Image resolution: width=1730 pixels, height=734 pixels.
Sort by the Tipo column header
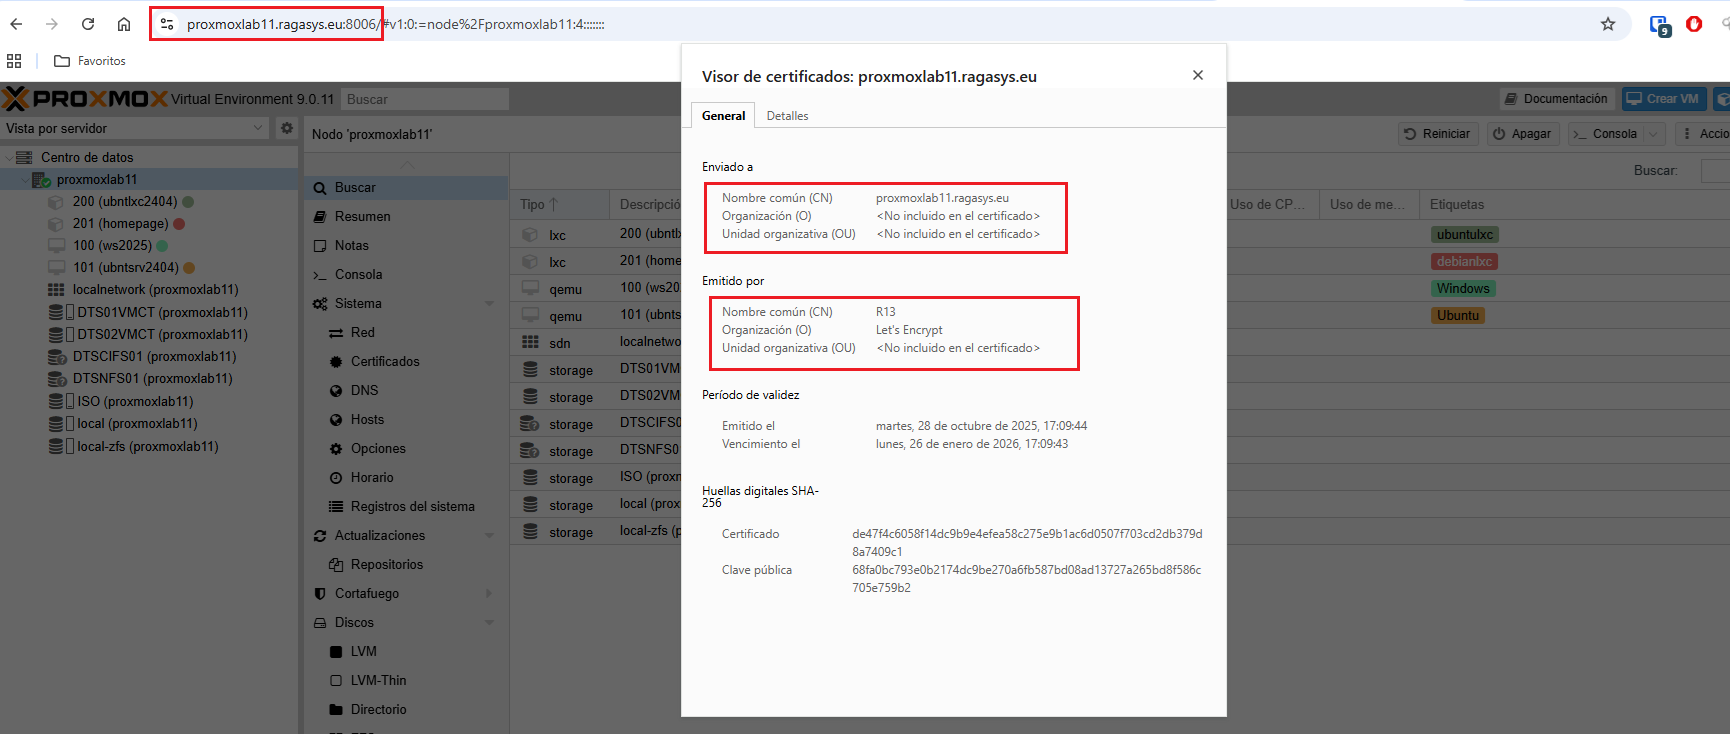pos(559,204)
